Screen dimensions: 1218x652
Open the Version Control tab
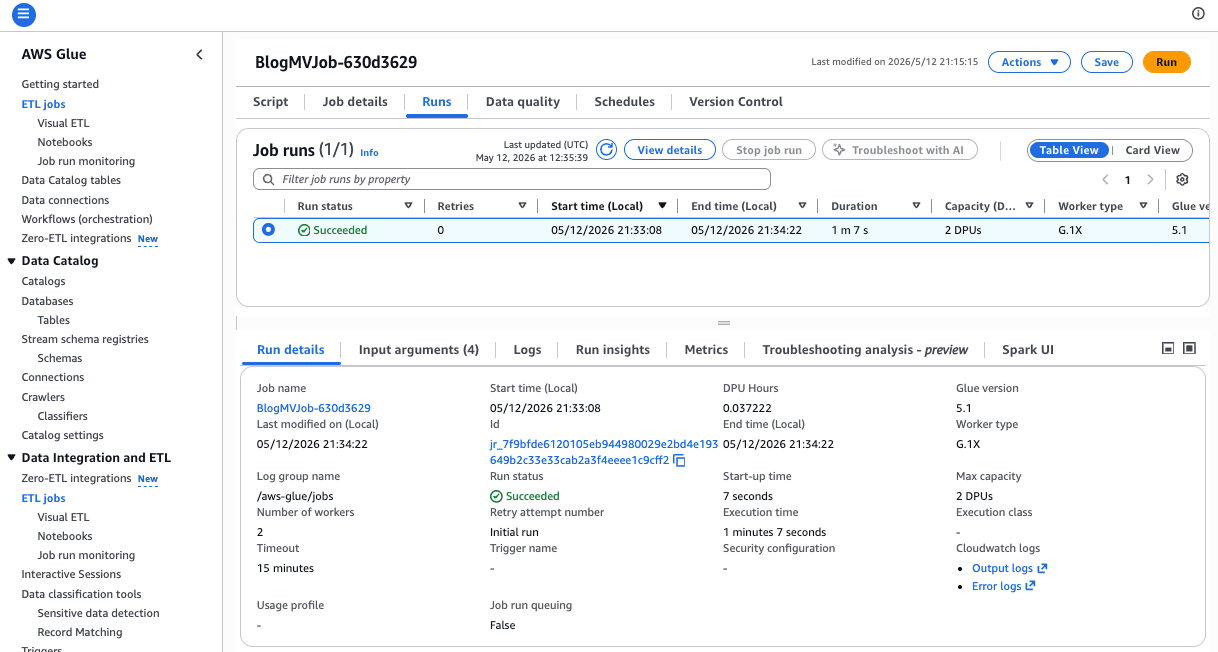pos(736,102)
